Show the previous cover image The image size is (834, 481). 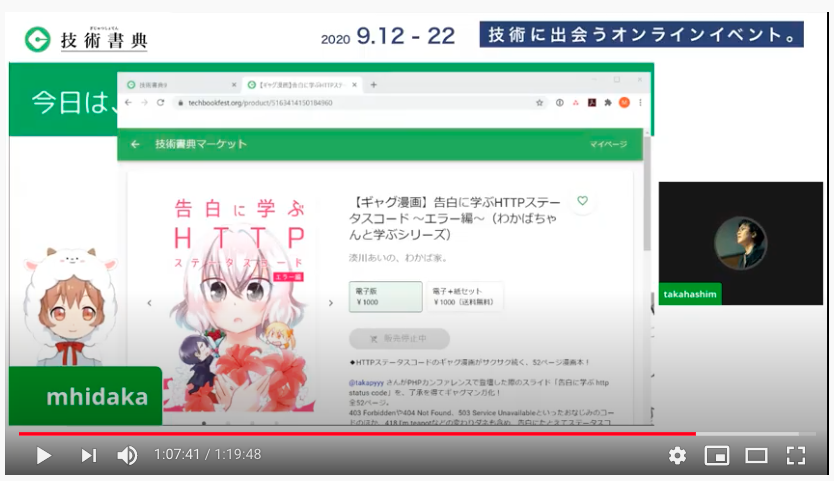(x=149, y=303)
